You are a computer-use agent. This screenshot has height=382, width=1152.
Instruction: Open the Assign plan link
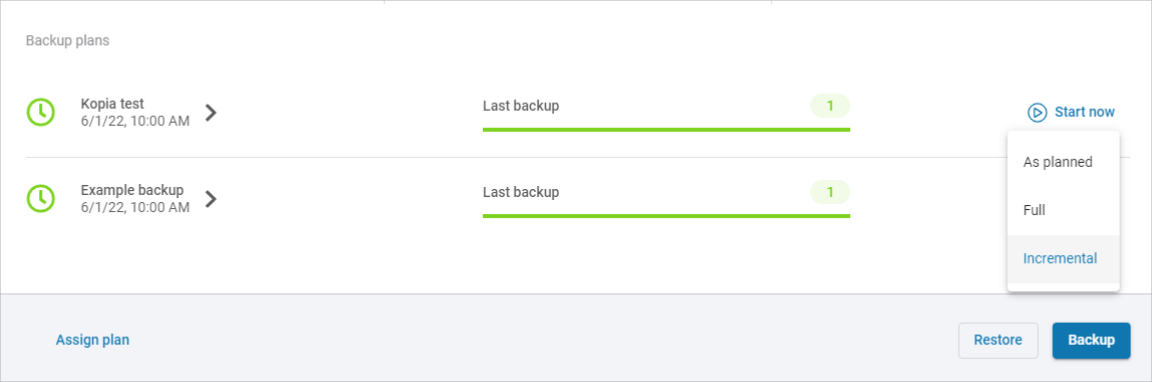93,340
